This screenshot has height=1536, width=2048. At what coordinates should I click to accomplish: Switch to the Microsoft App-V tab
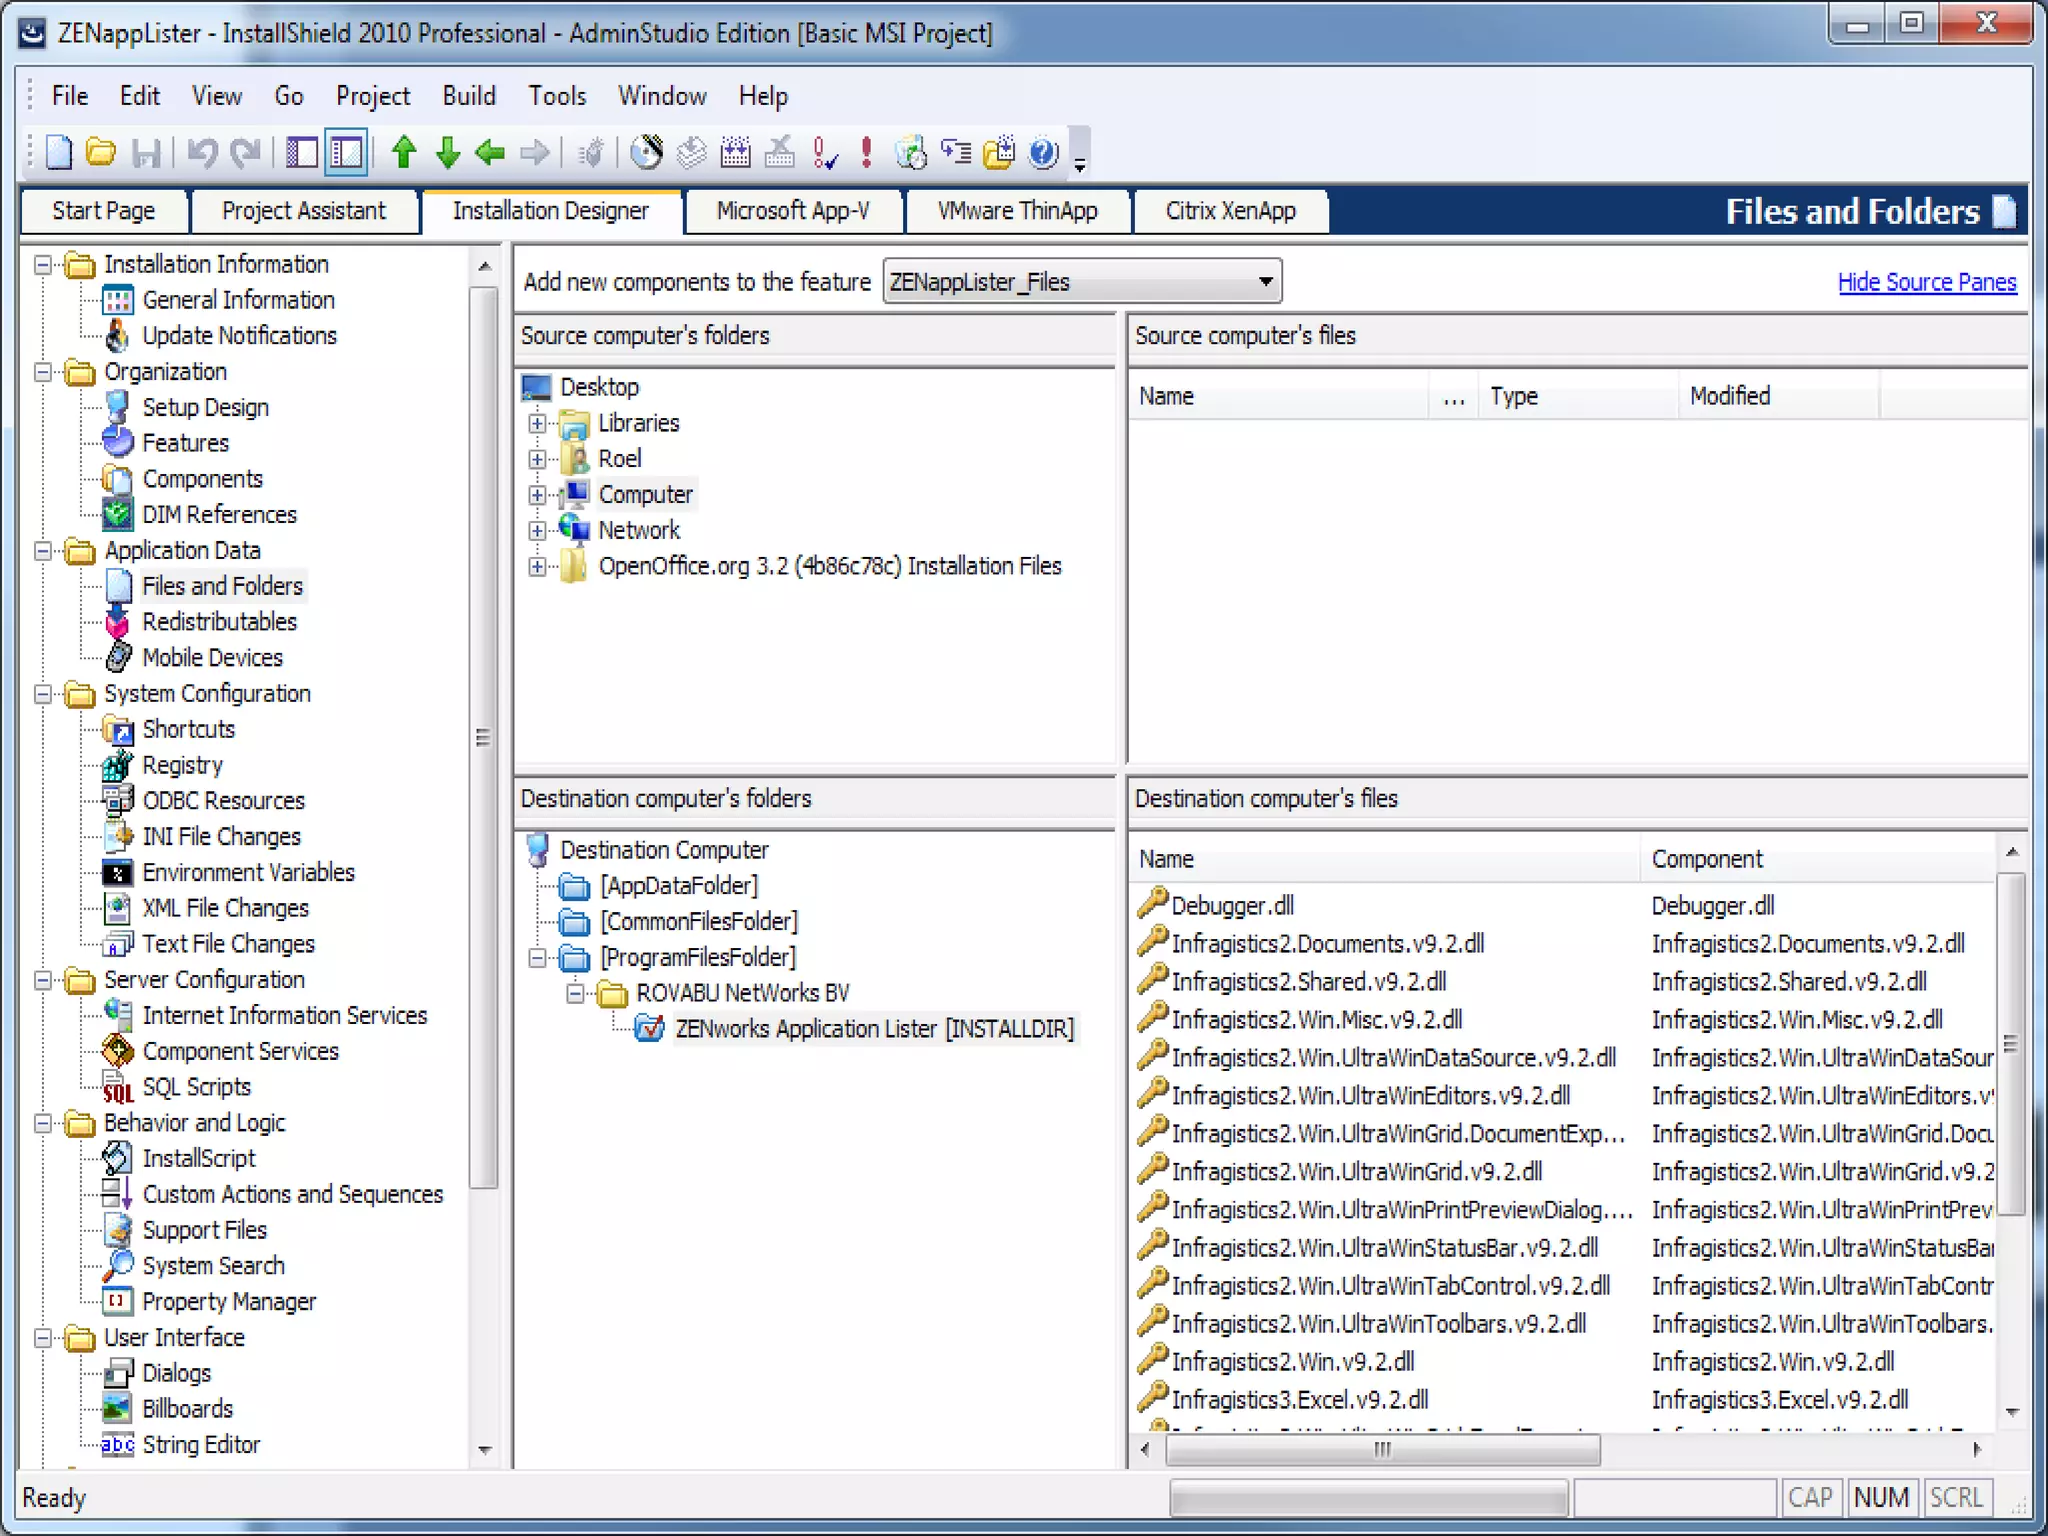point(793,211)
